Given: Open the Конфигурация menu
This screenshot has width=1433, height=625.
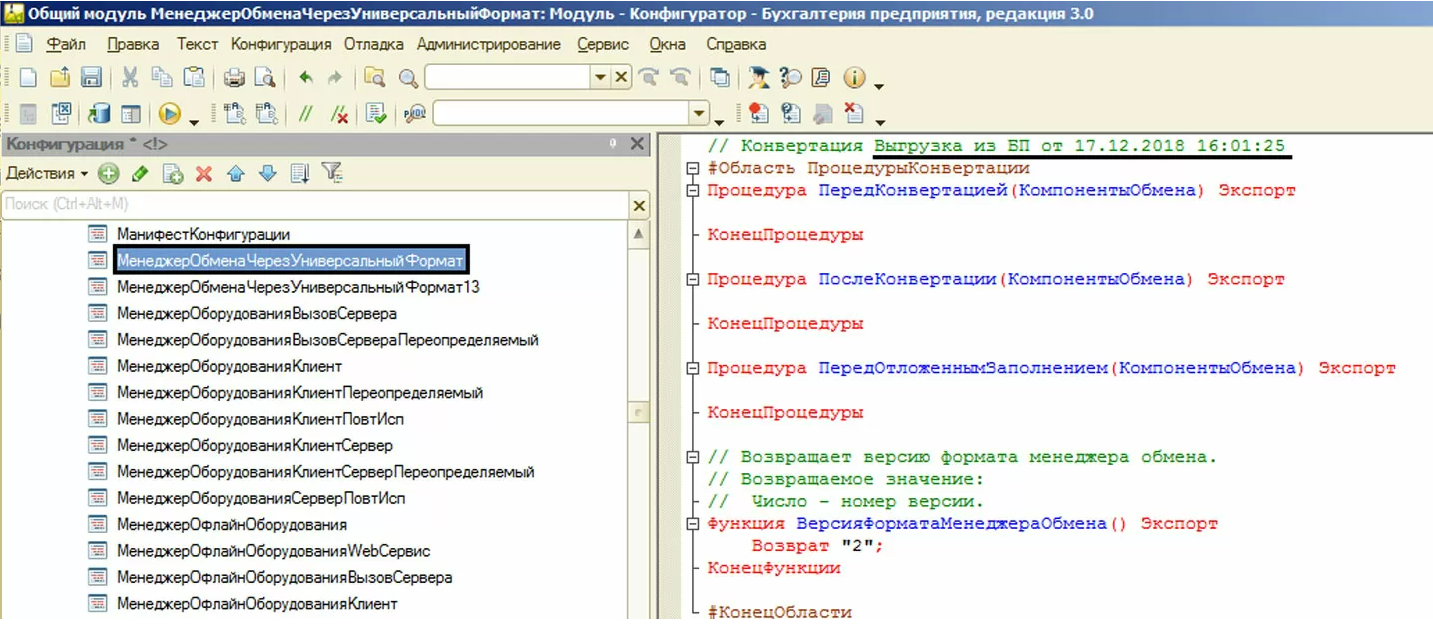Looking at the screenshot, I should [x=281, y=44].
